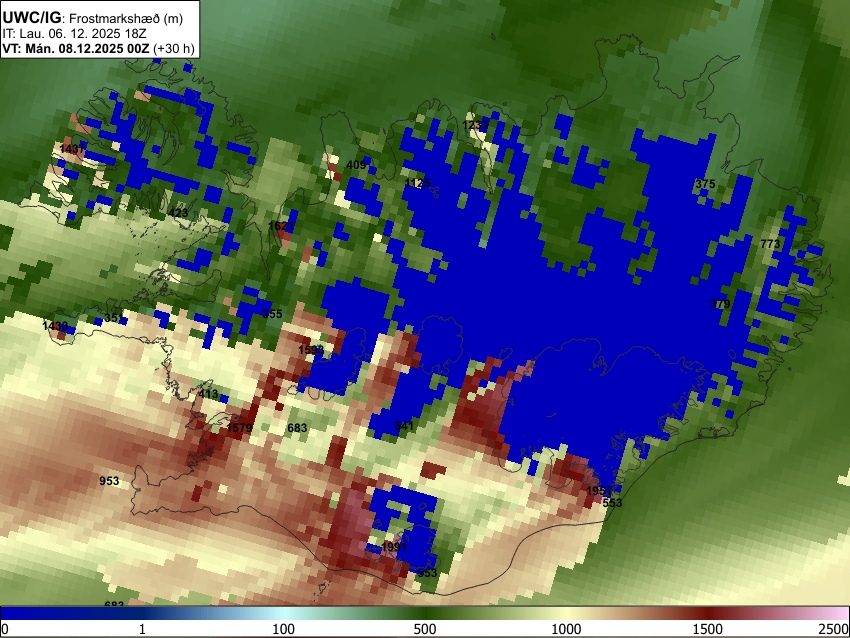850x638 pixels.
Task: Click the 773 value on the map
Action: click(x=770, y=244)
